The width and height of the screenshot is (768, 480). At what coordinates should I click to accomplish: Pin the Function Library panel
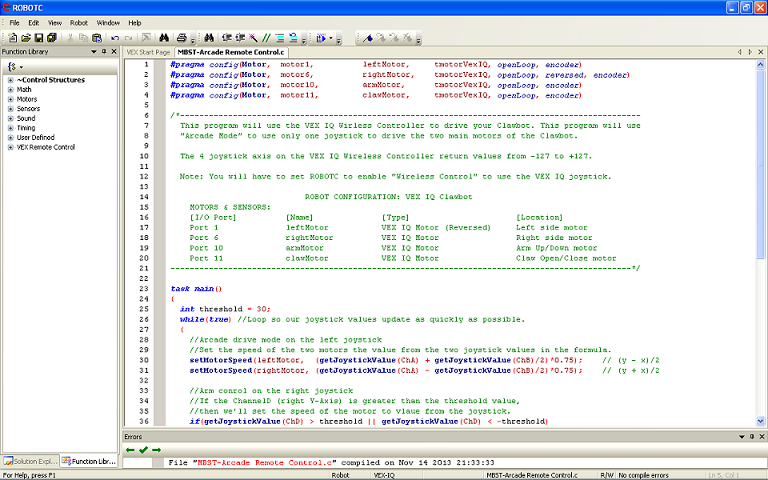(104, 51)
